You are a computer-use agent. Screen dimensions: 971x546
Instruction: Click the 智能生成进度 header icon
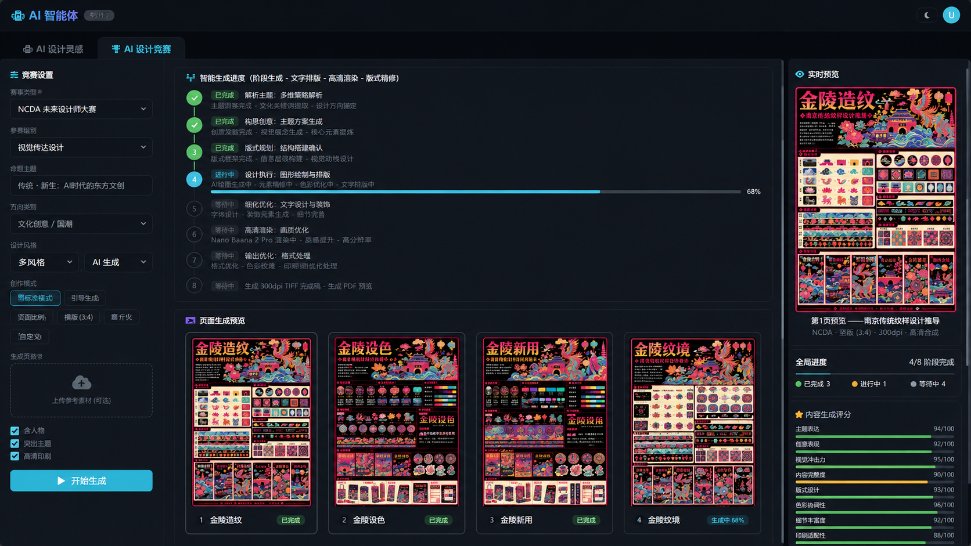pos(190,78)
